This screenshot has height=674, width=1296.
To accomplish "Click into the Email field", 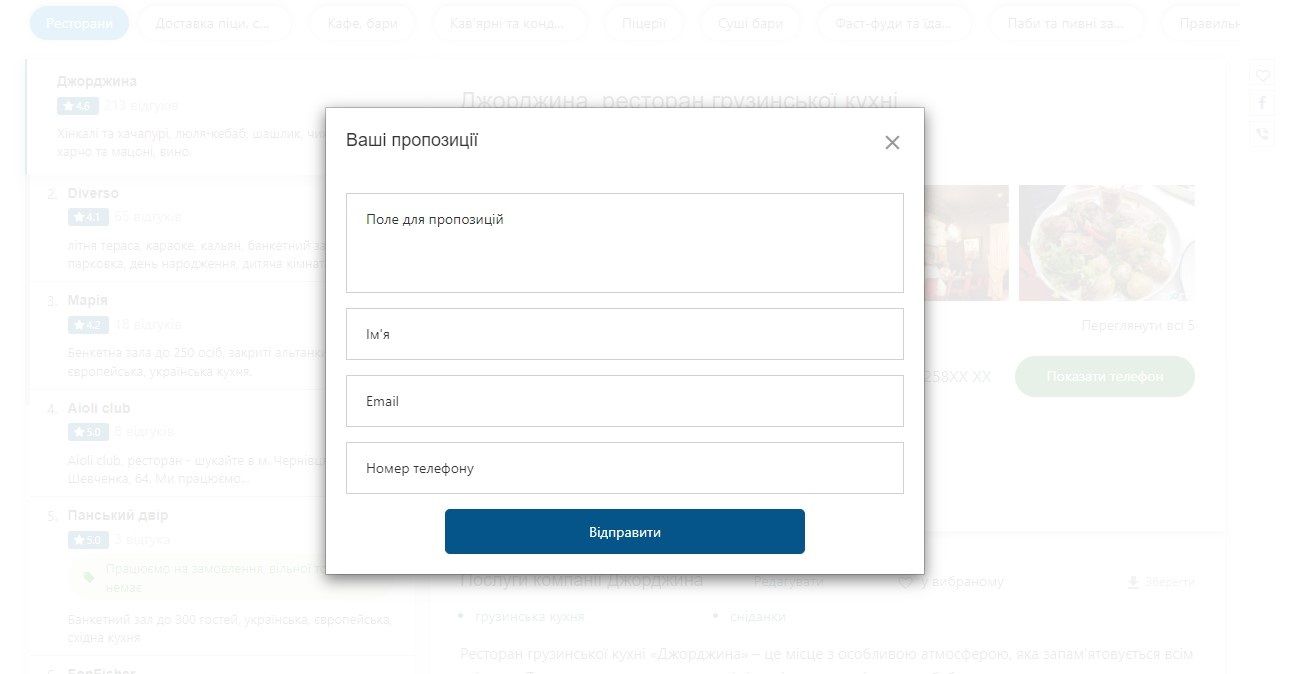I will click(x=624, y=401).
